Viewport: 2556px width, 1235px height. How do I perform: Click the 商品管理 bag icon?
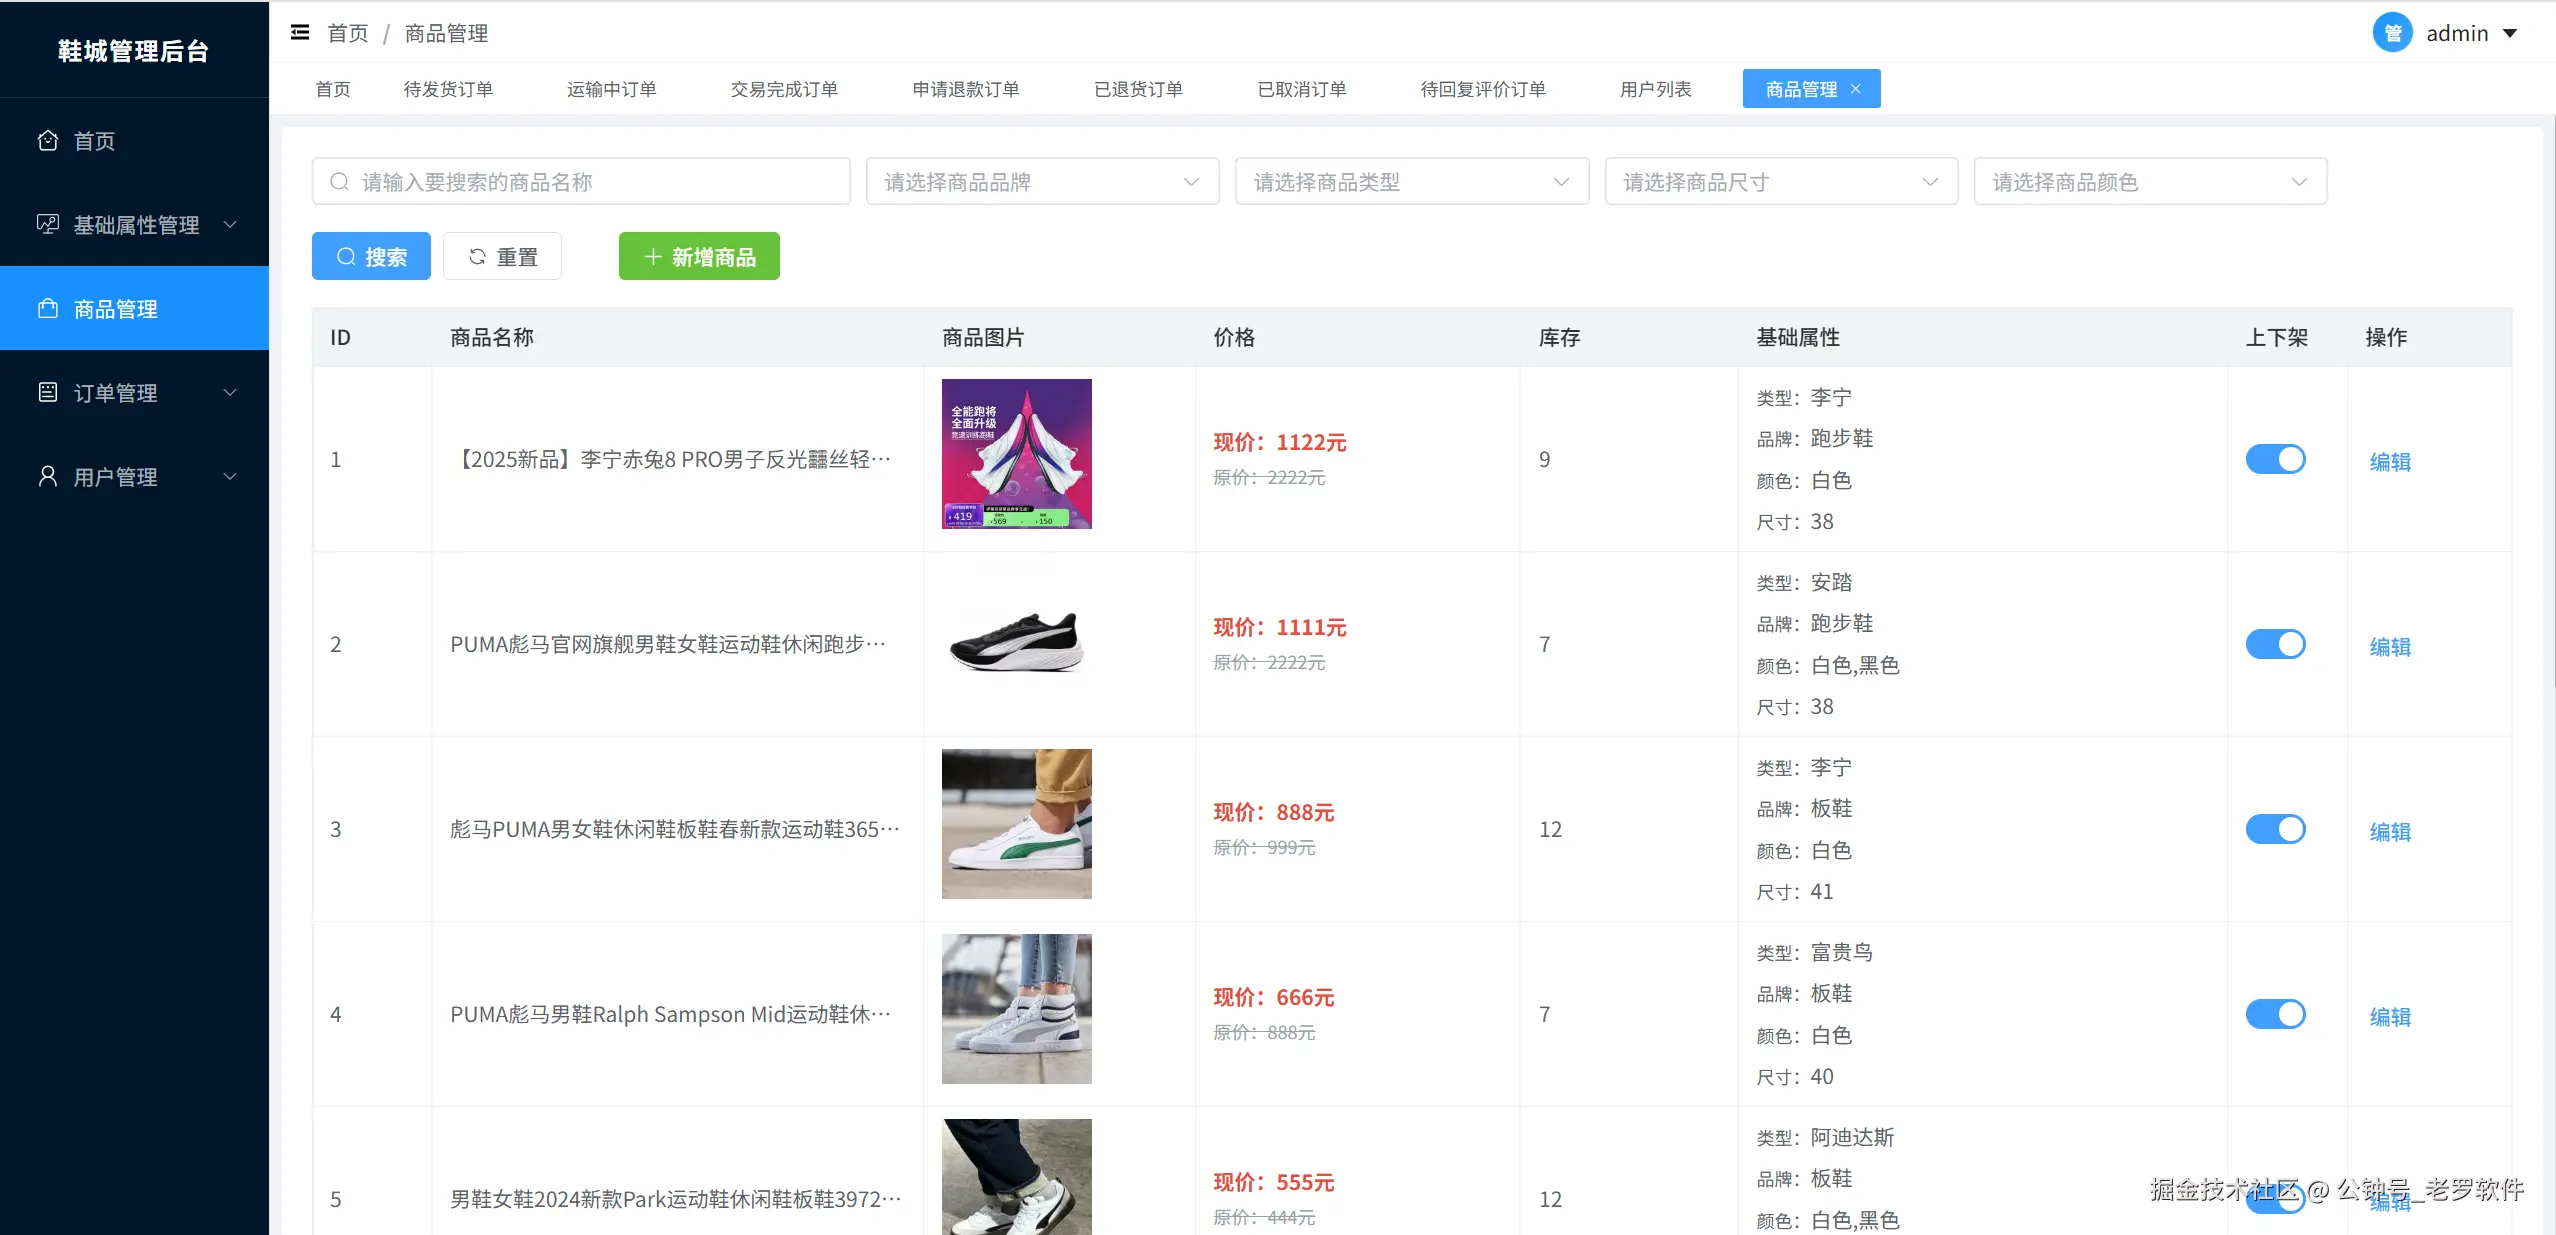click(47, 308)
